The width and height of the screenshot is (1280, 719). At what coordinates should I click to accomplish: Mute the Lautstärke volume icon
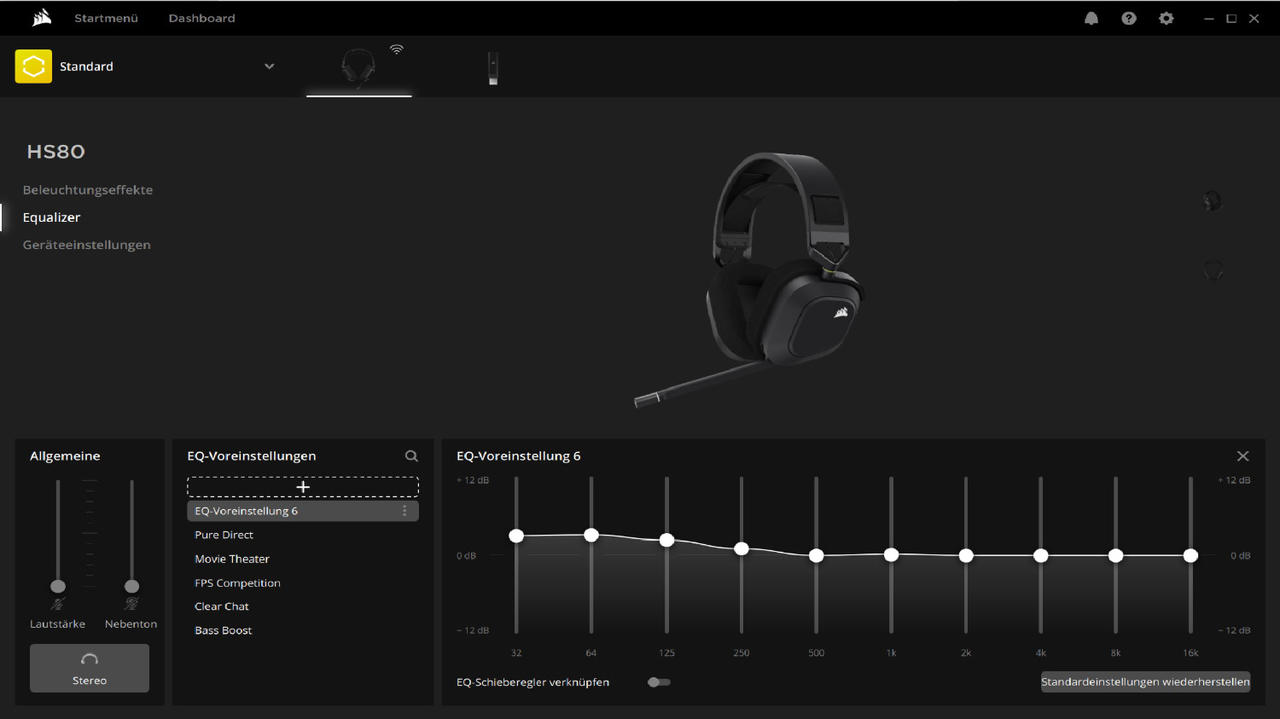click(x=58, y=604)
